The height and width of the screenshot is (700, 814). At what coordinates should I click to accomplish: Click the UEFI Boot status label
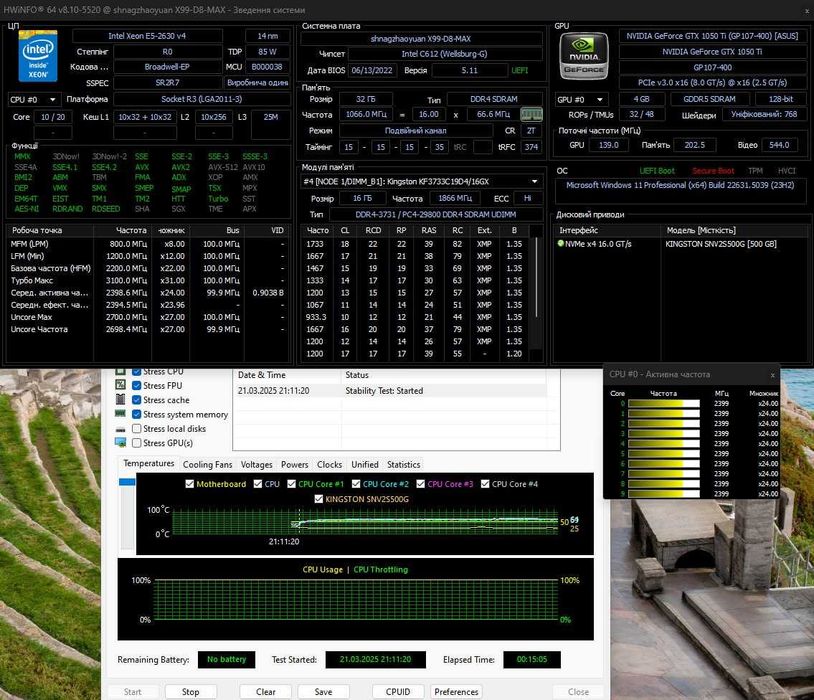[657, 171]
